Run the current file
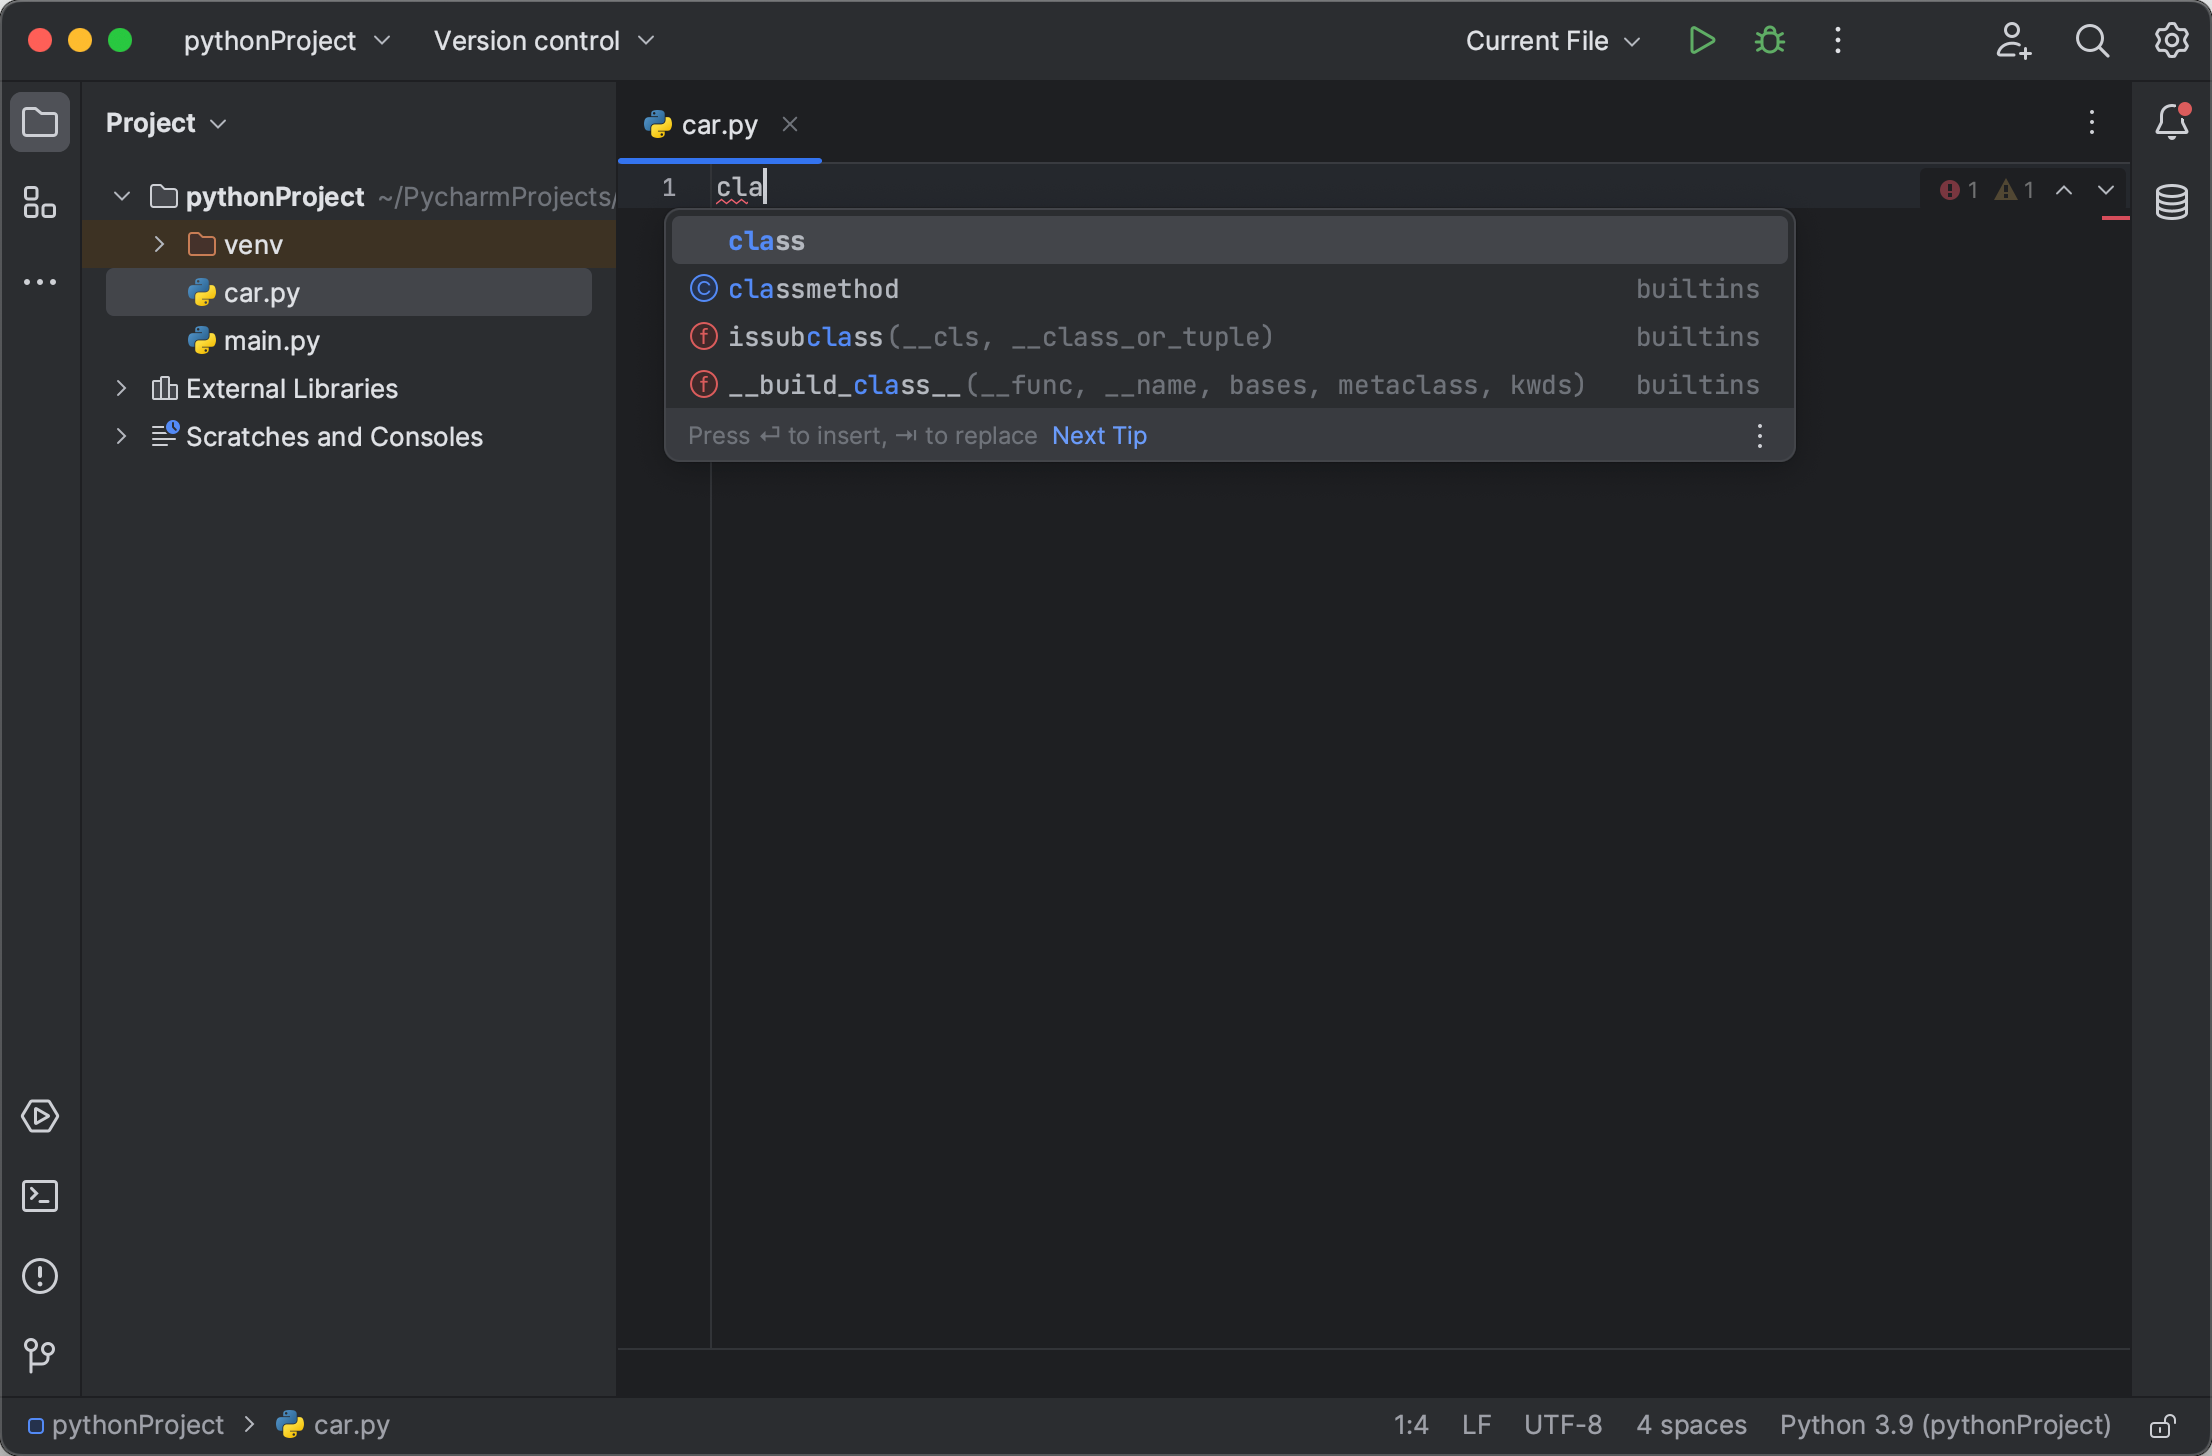2212x1456 pixels. pyautogui.click(x=1701, y=40)
